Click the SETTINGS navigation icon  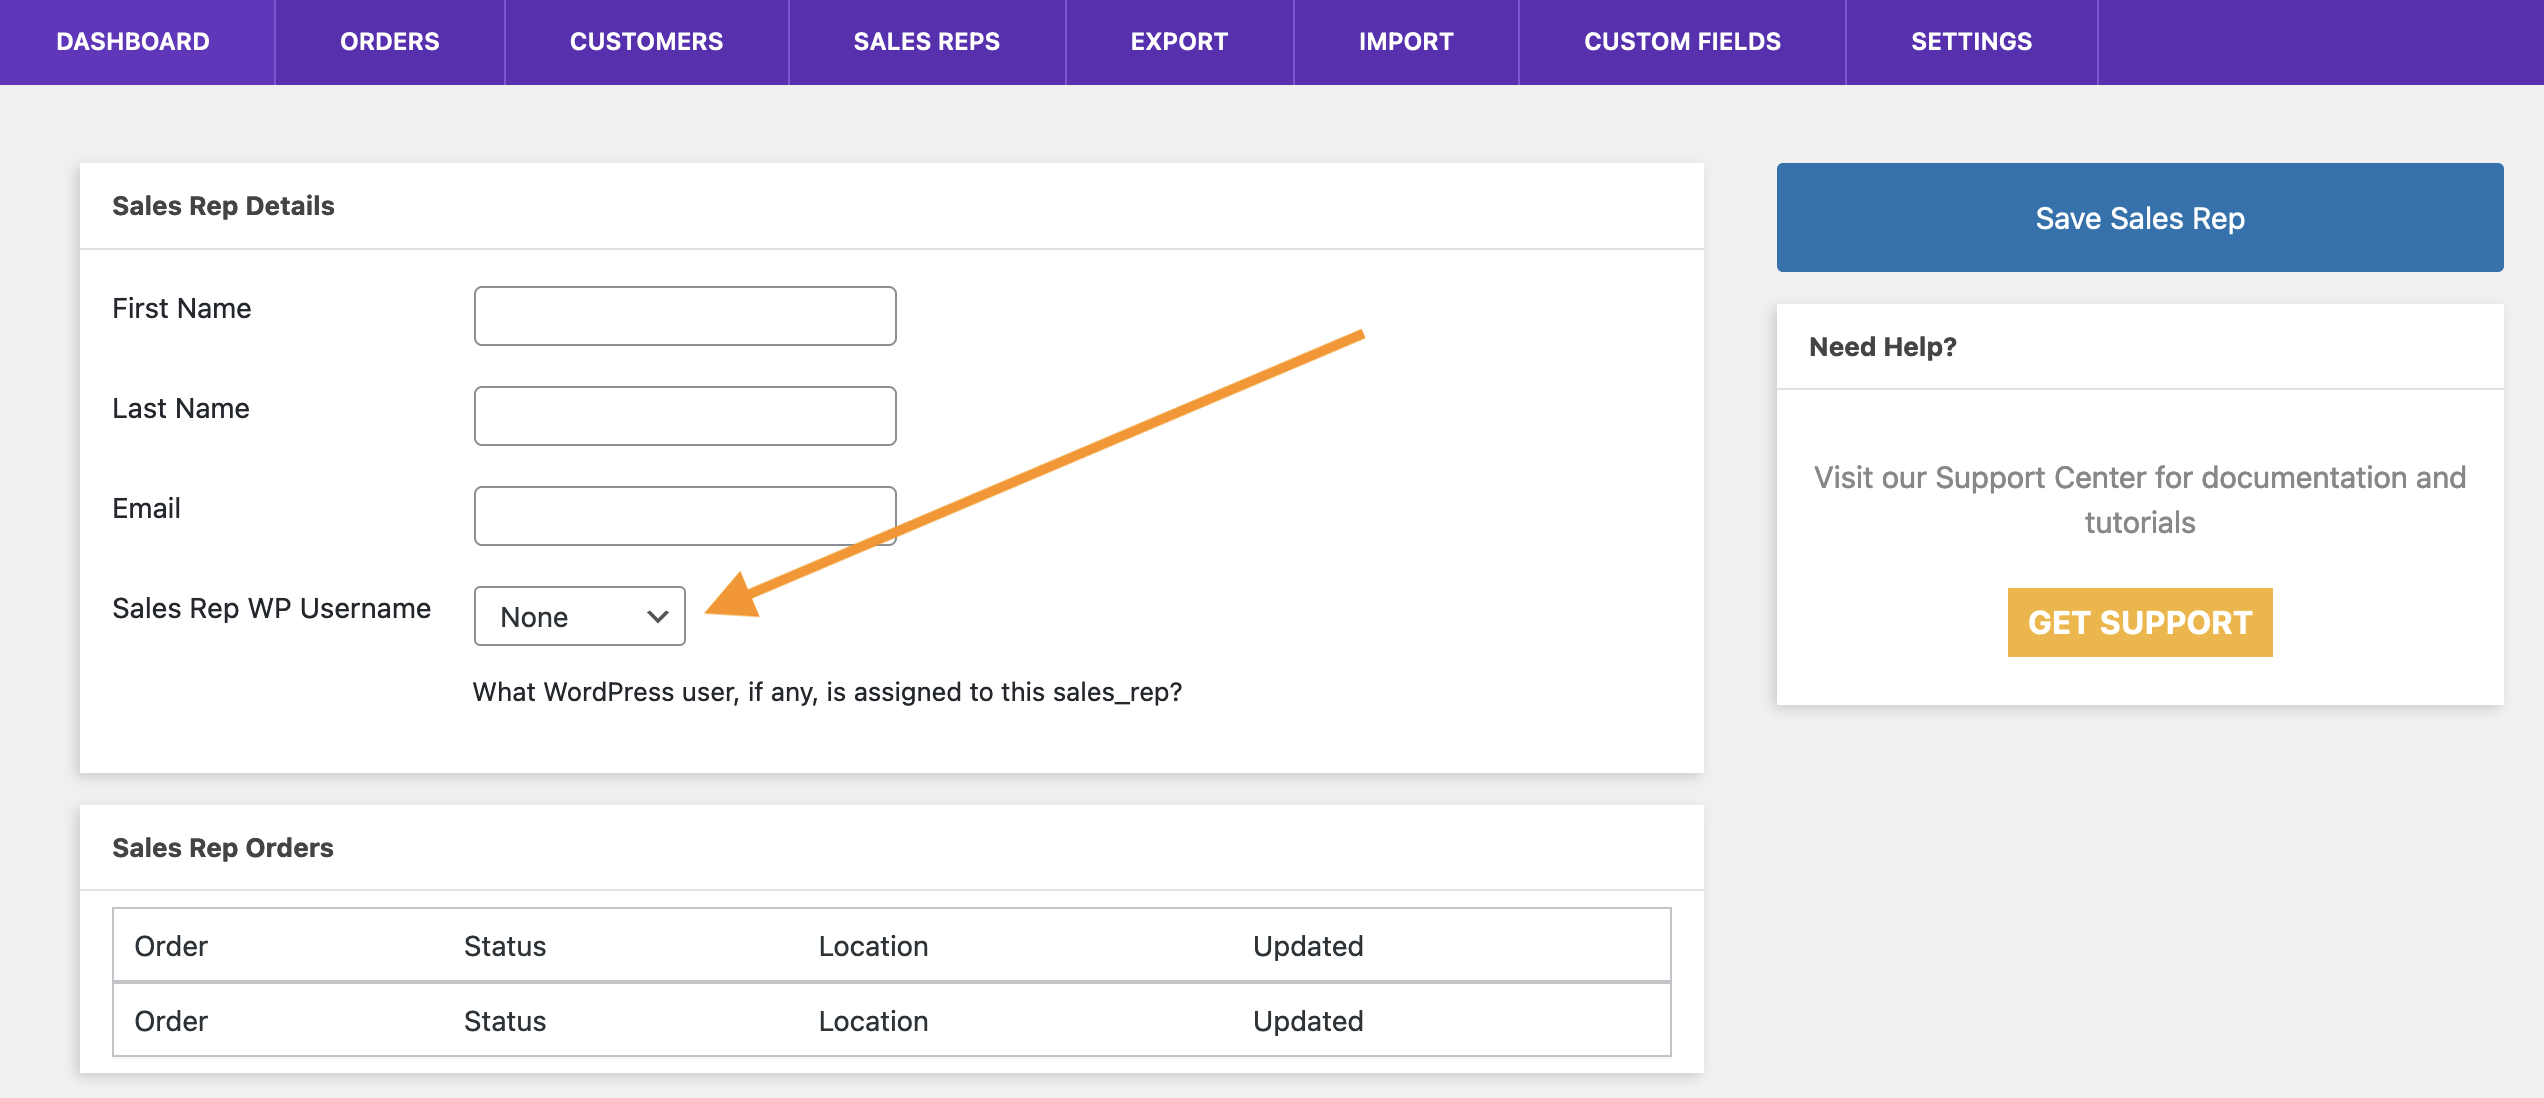click(x=1968, y=41)
